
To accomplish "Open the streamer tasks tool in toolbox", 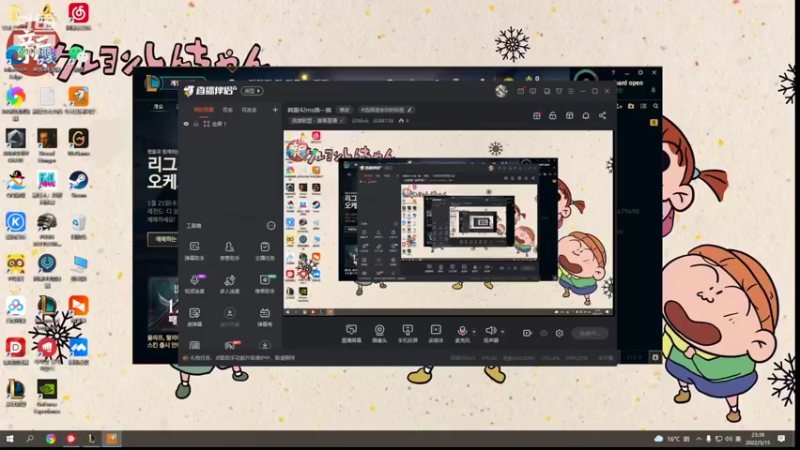I will pyautogui.click(x=265, y=251).
